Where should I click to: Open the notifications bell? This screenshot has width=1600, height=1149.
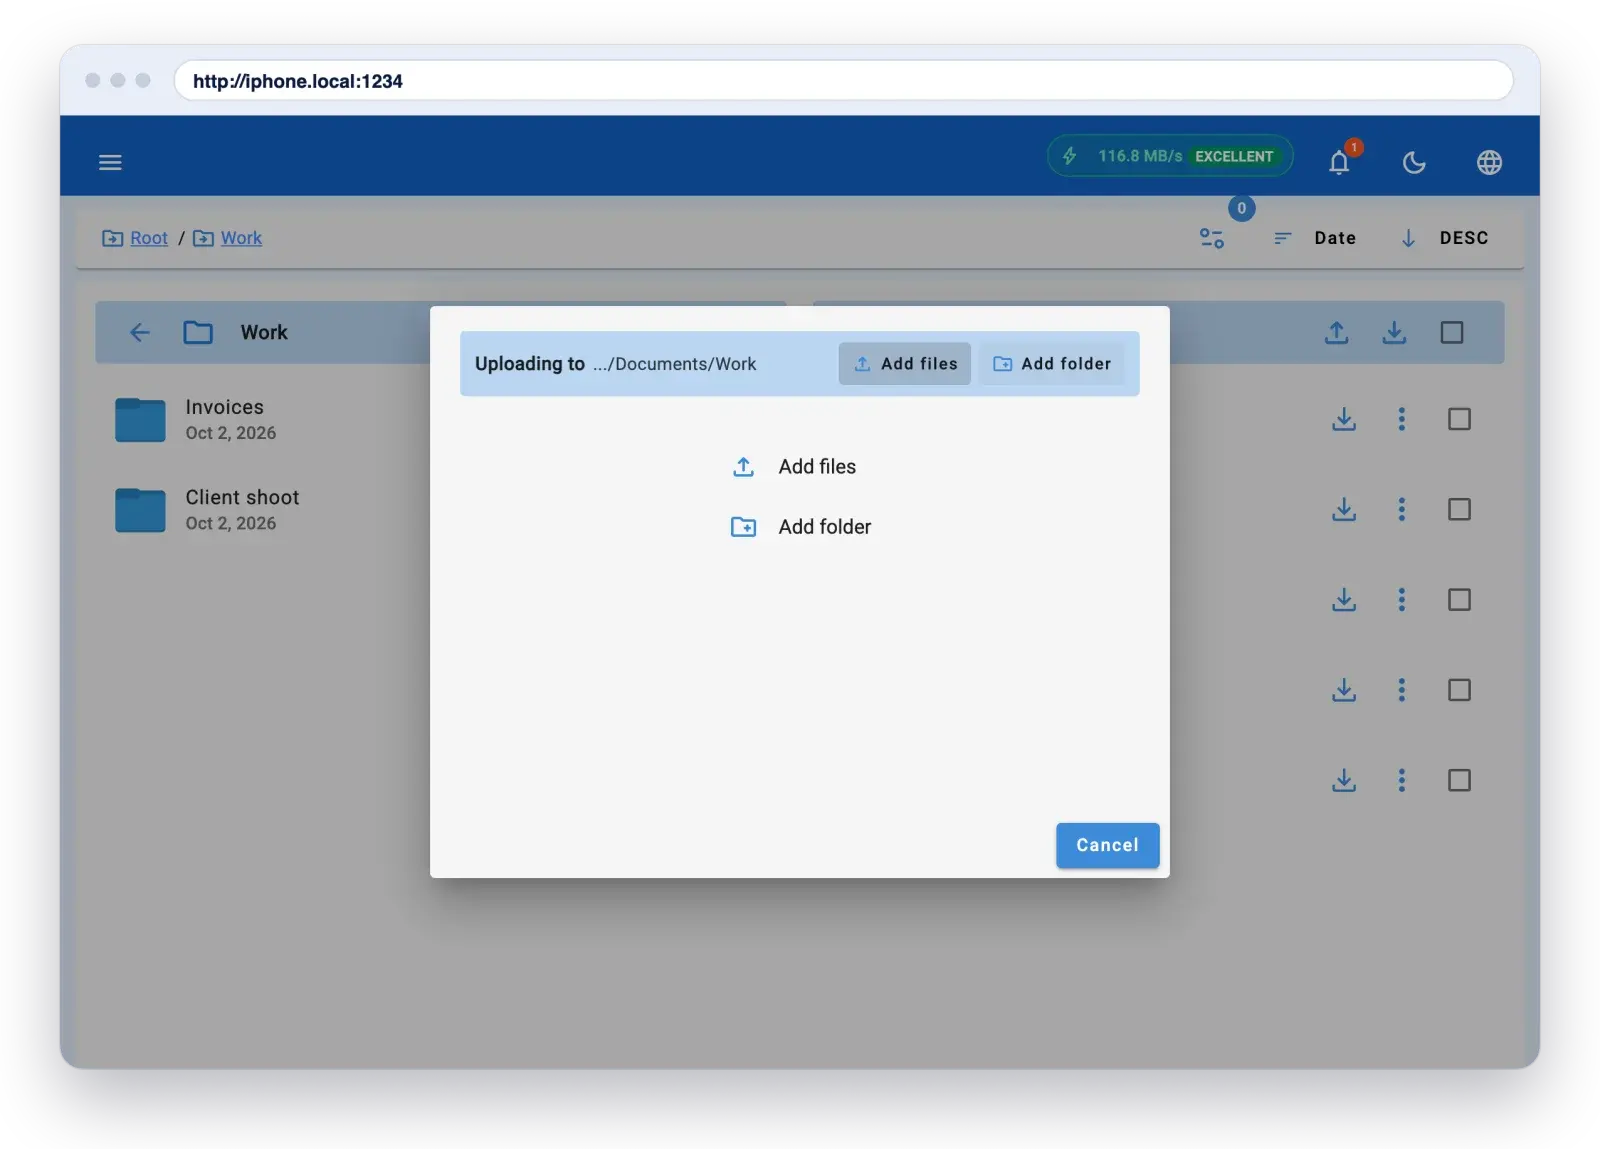click(1339, 162)
